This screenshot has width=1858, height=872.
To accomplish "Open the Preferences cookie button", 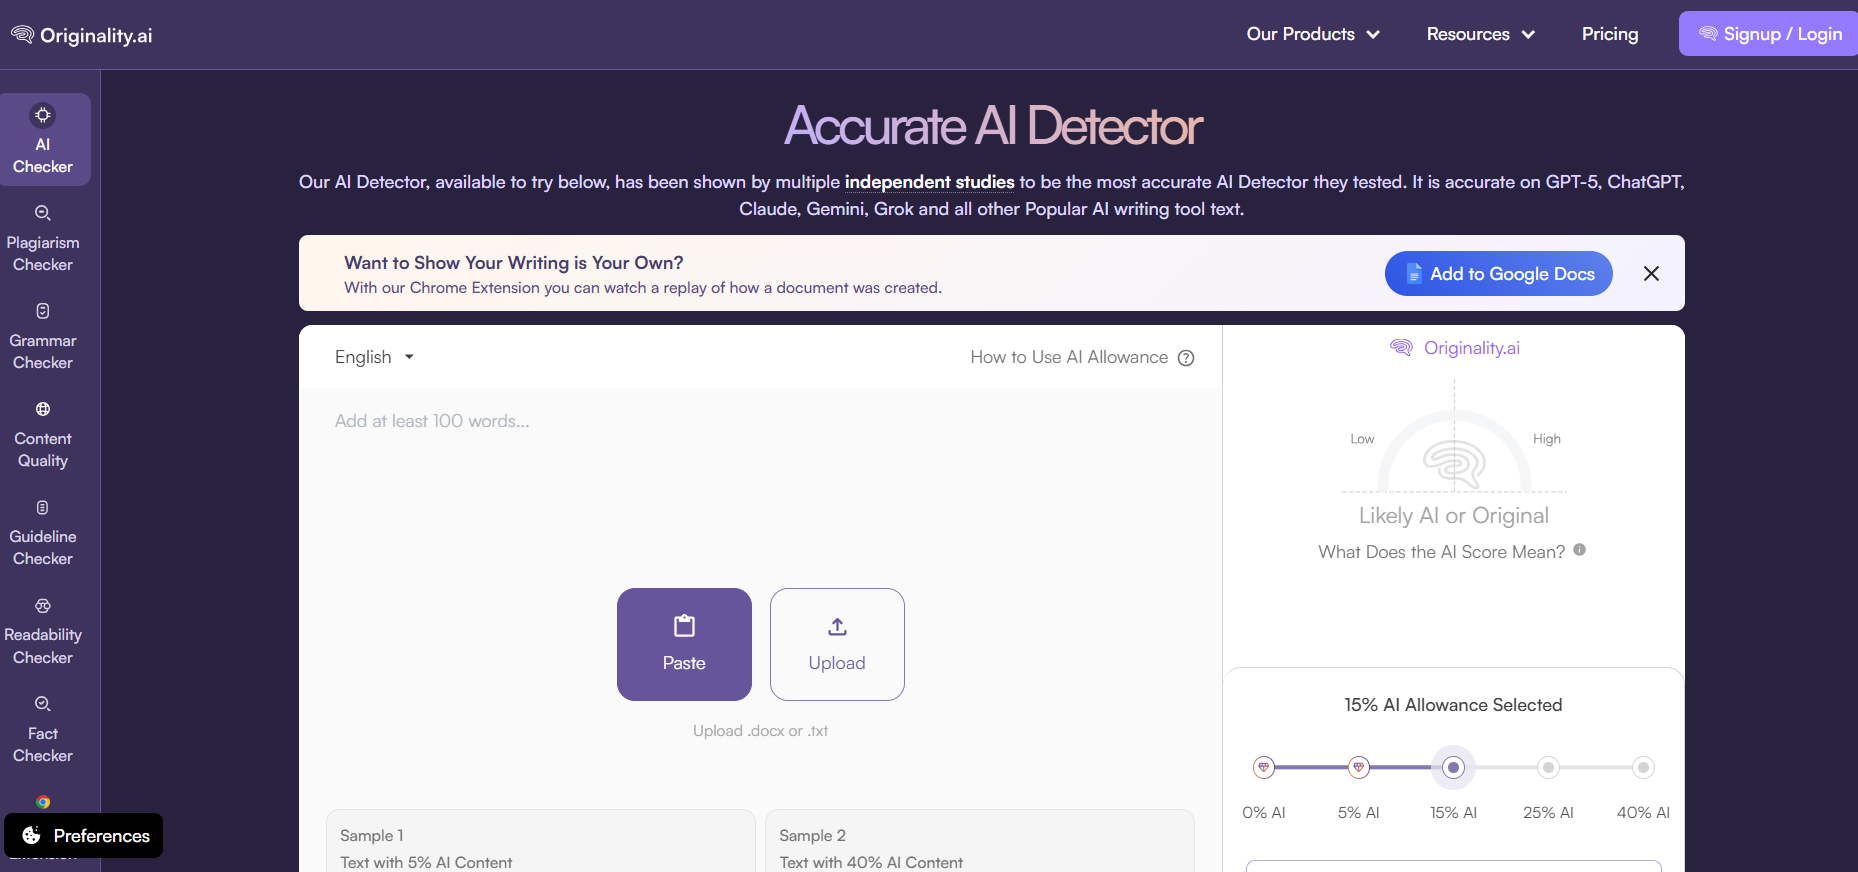I will pos(84,836).
